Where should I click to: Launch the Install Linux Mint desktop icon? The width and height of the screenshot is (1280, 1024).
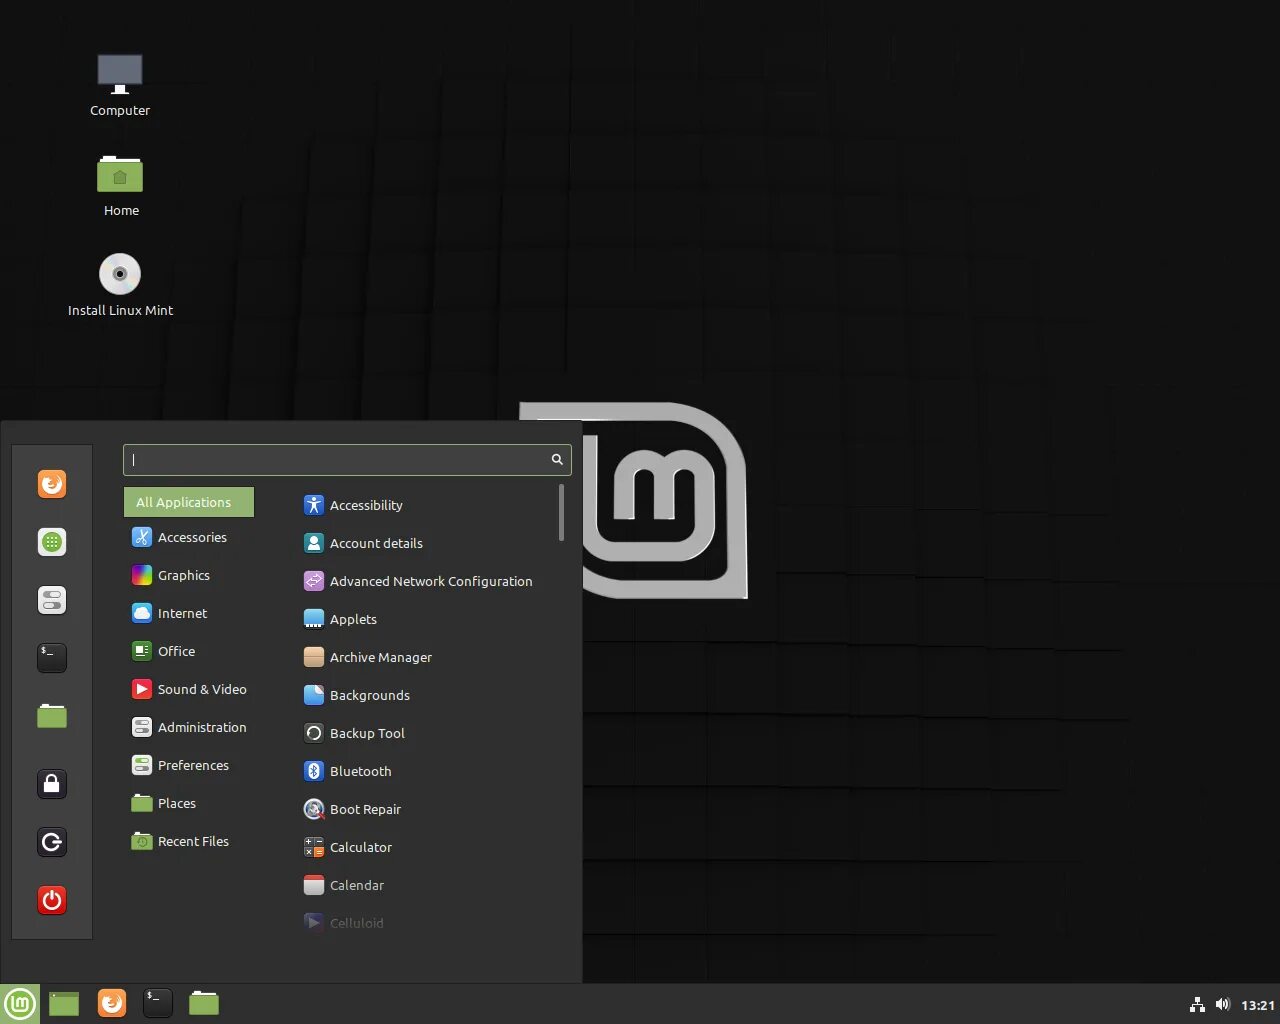point(120,285)
